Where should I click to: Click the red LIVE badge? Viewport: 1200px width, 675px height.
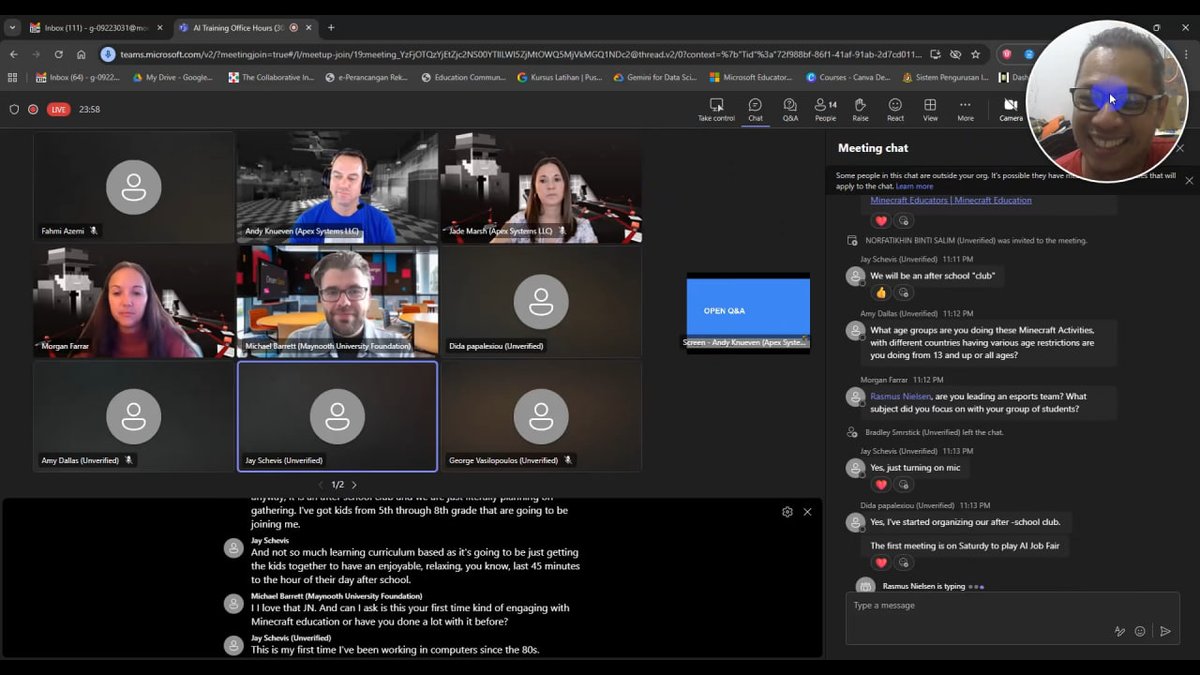(58, 109)
